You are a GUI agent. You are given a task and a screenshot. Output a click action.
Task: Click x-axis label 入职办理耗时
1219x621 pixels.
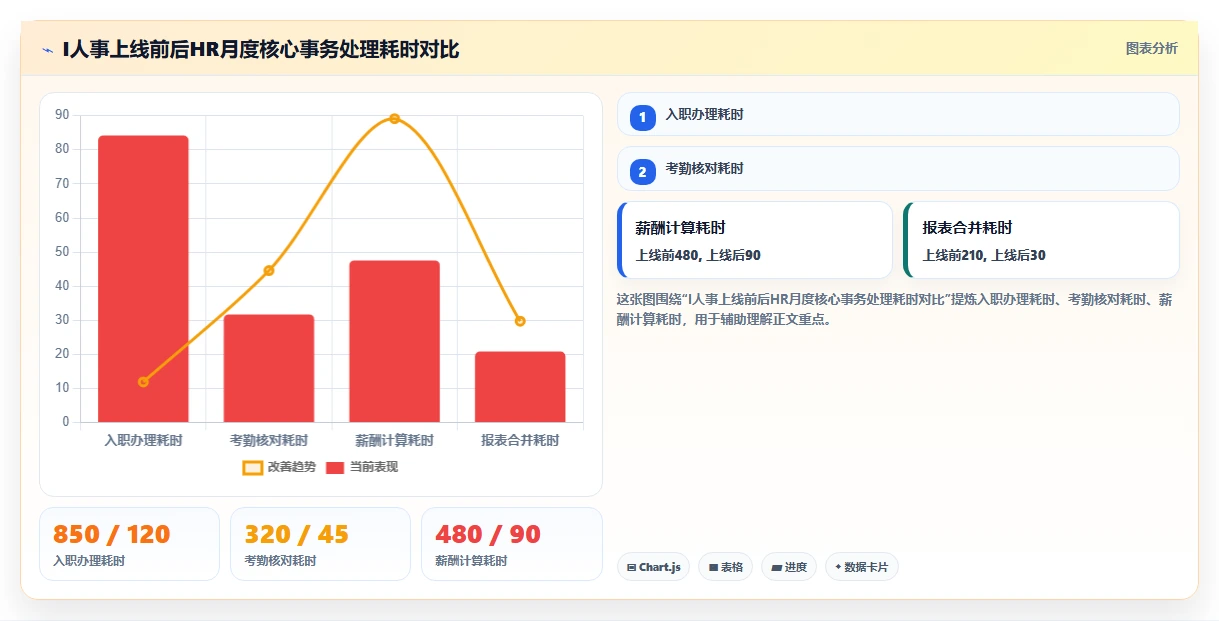click(143, 440)
